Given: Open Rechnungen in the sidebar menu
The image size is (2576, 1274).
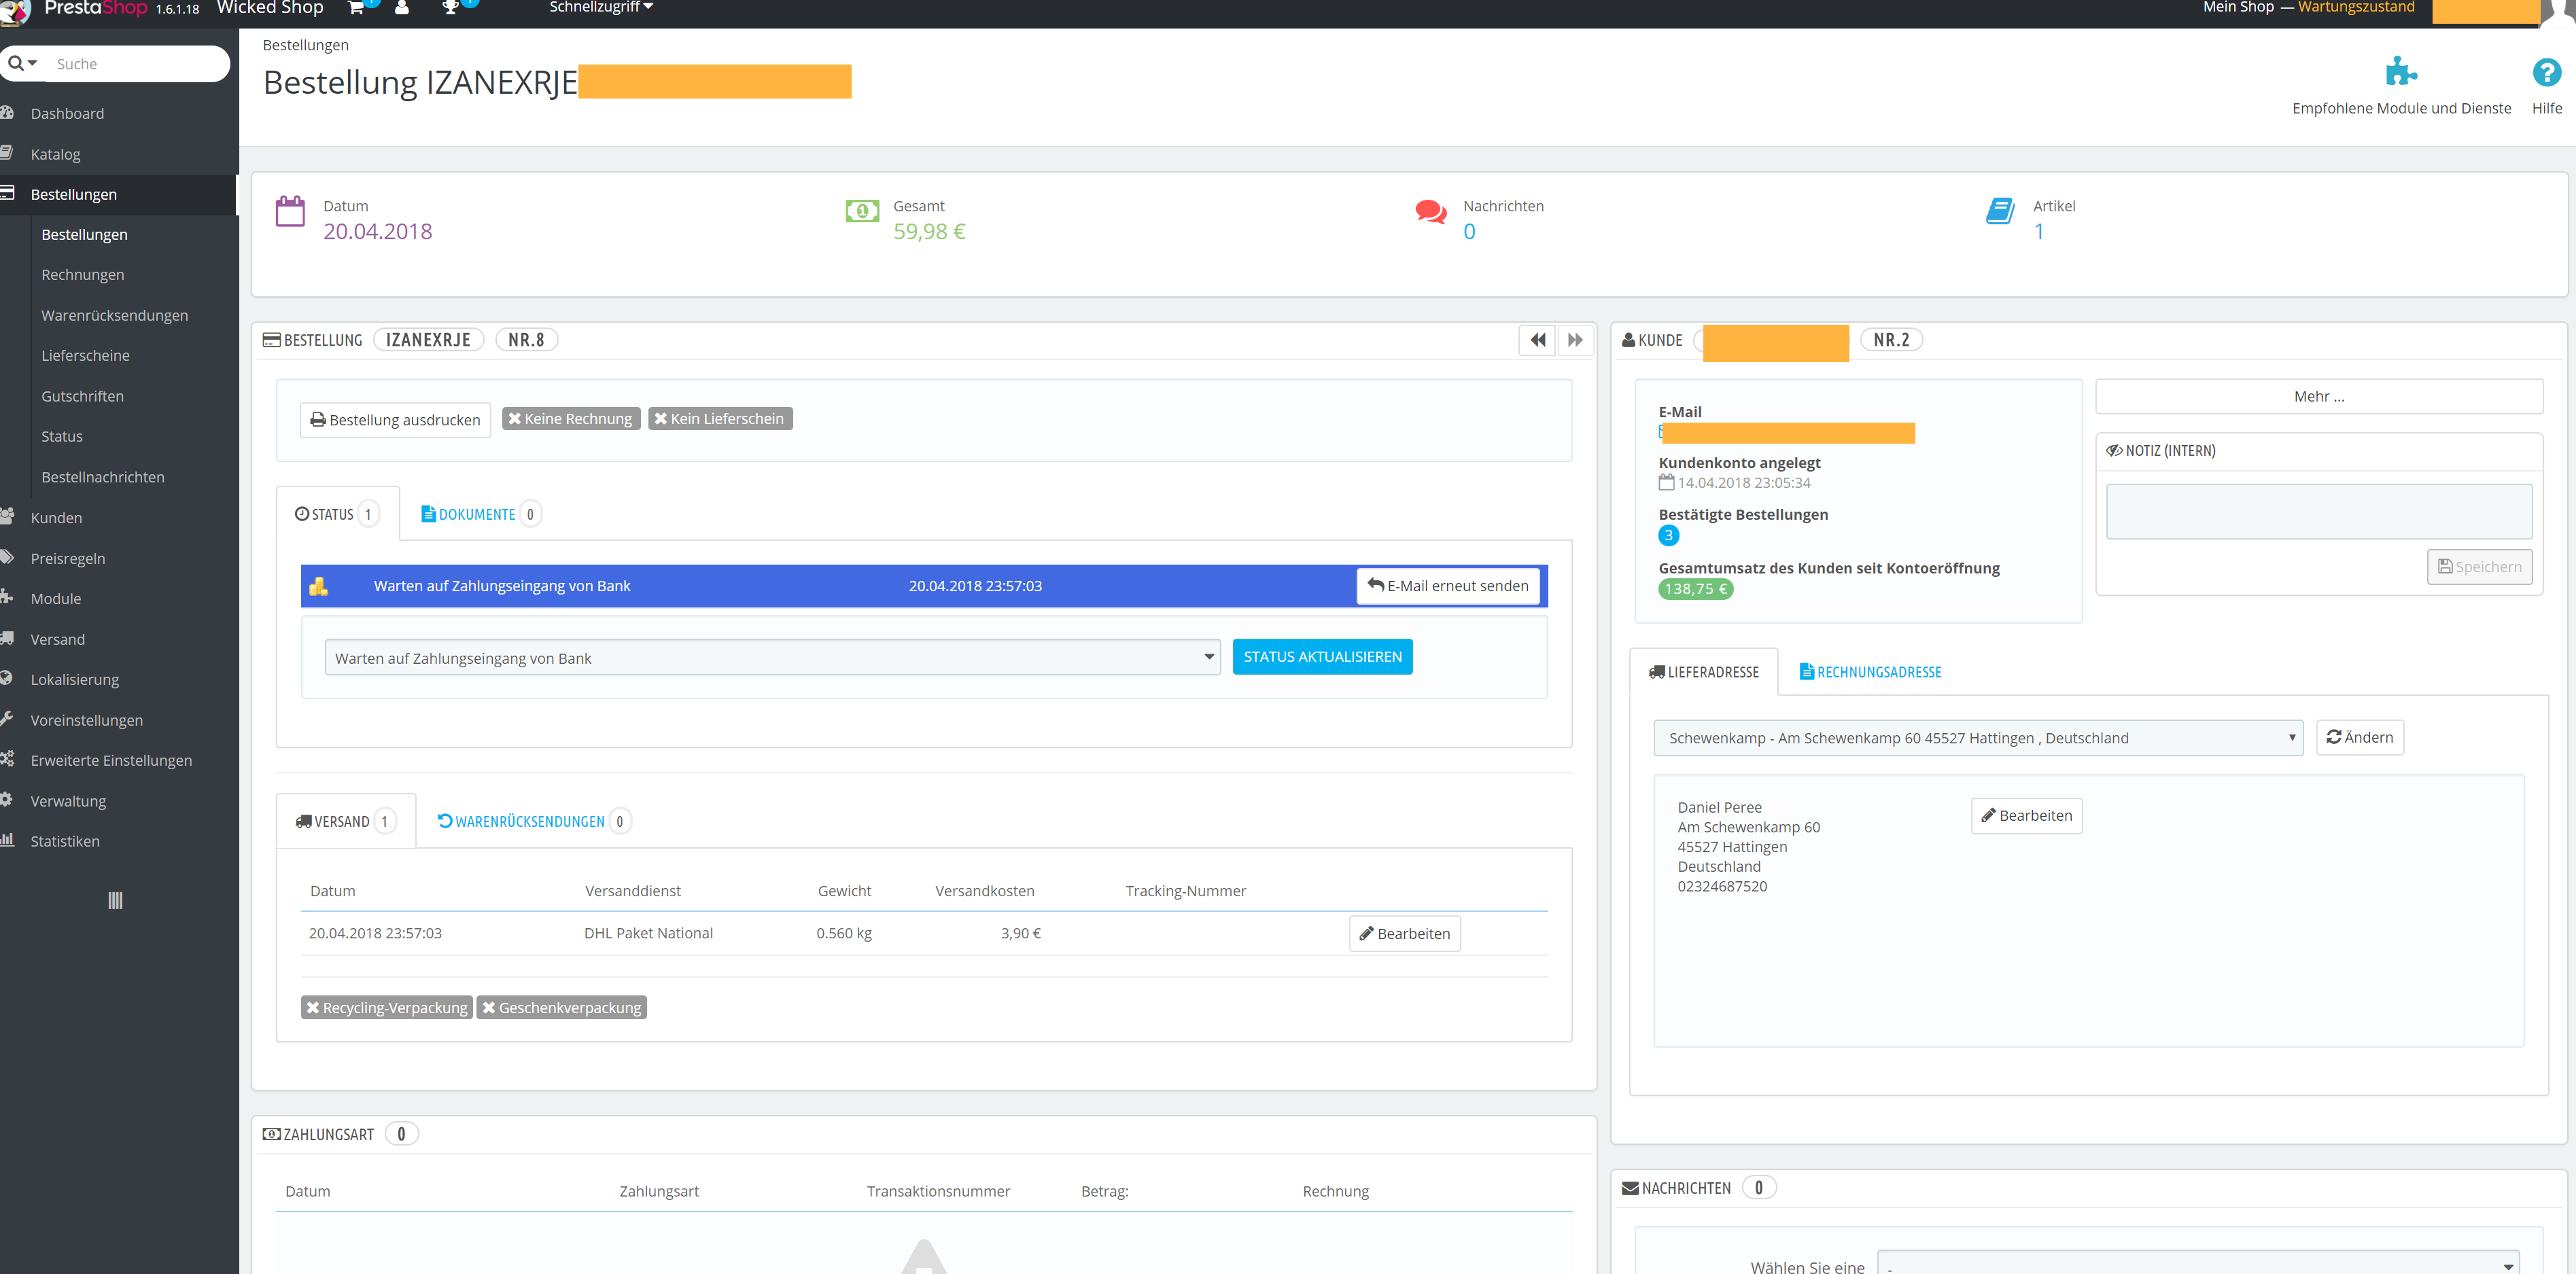Looking at the screenshot, I should coord(83,274).
